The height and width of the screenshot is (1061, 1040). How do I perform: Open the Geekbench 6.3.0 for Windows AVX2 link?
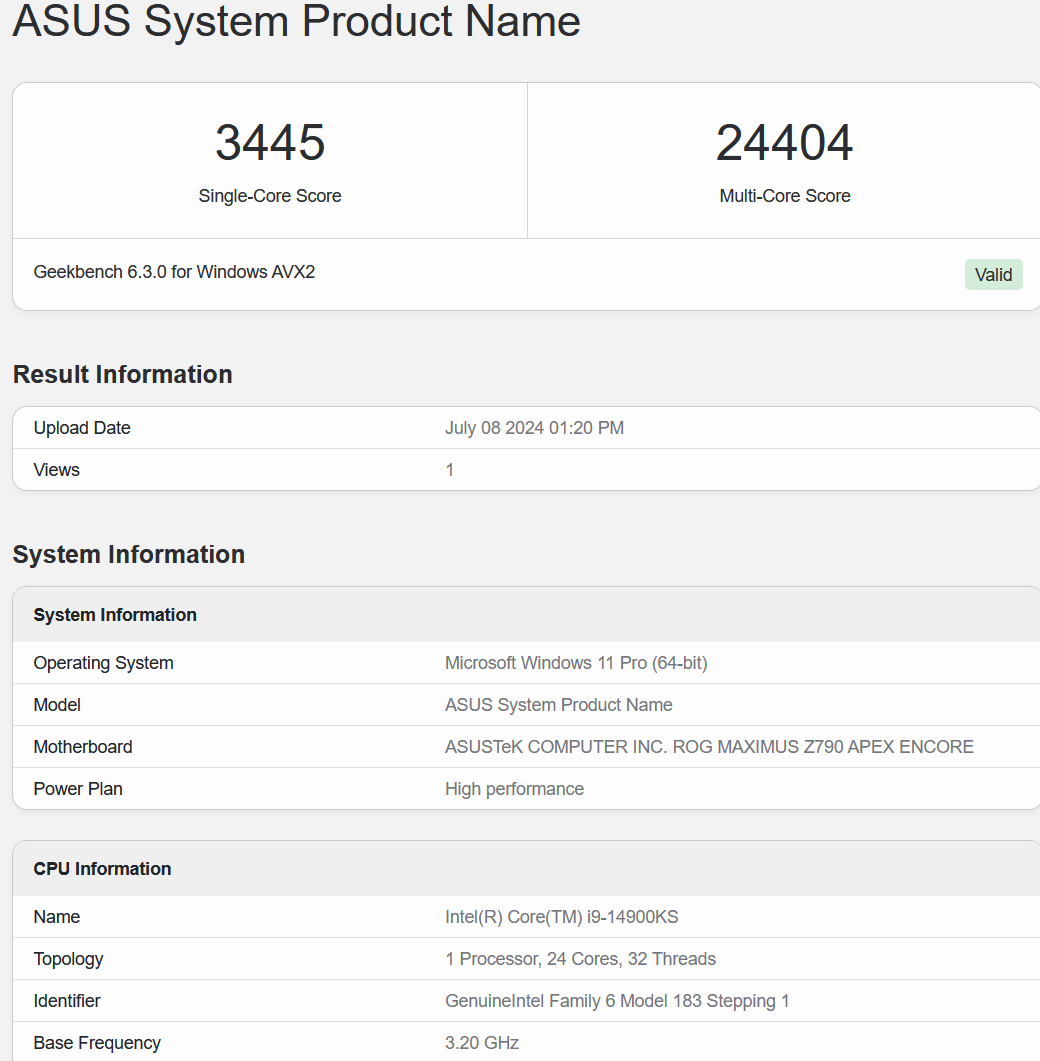pyautogui.click(x=174, y=271)
